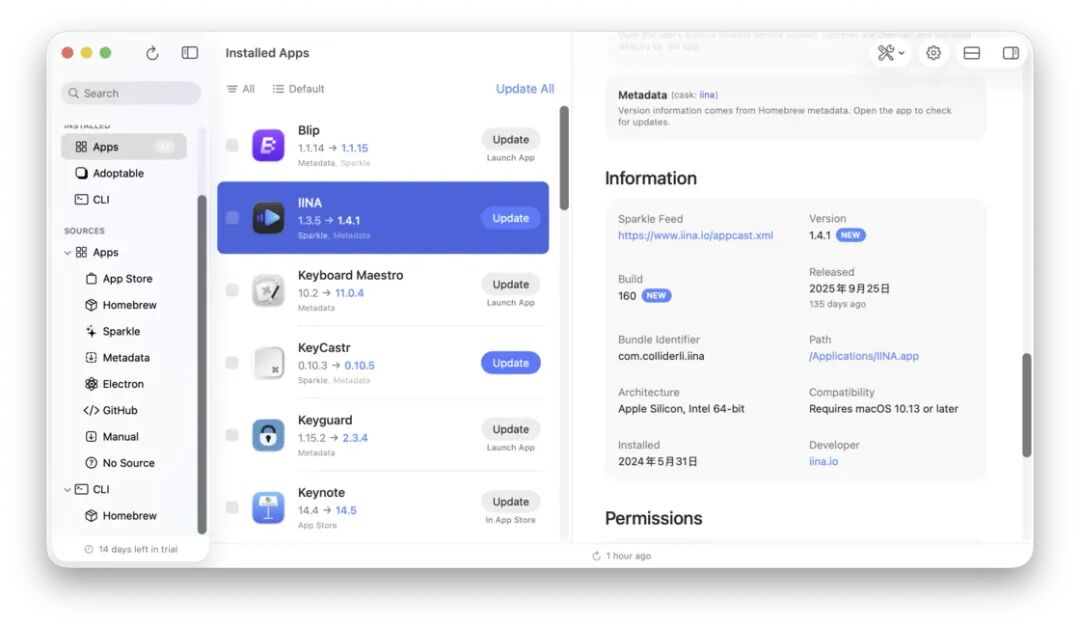This screenshot has width=1080, height=629.
Task: Select the checkbox for Blip
Action: 232,145
